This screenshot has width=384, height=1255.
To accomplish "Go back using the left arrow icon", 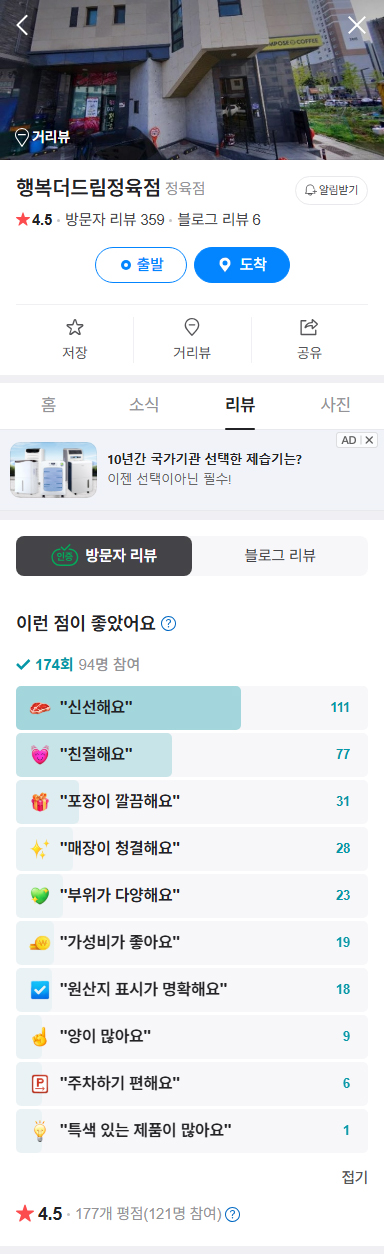I will point(22,25).
